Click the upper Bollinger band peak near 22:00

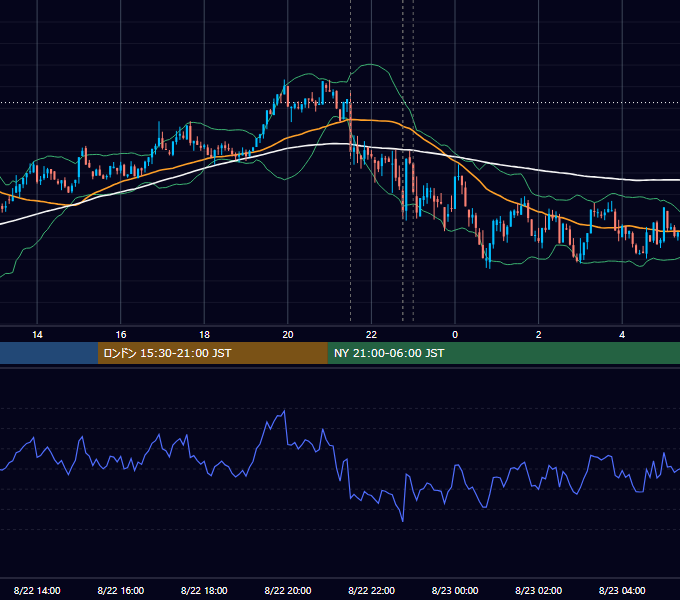371,65
